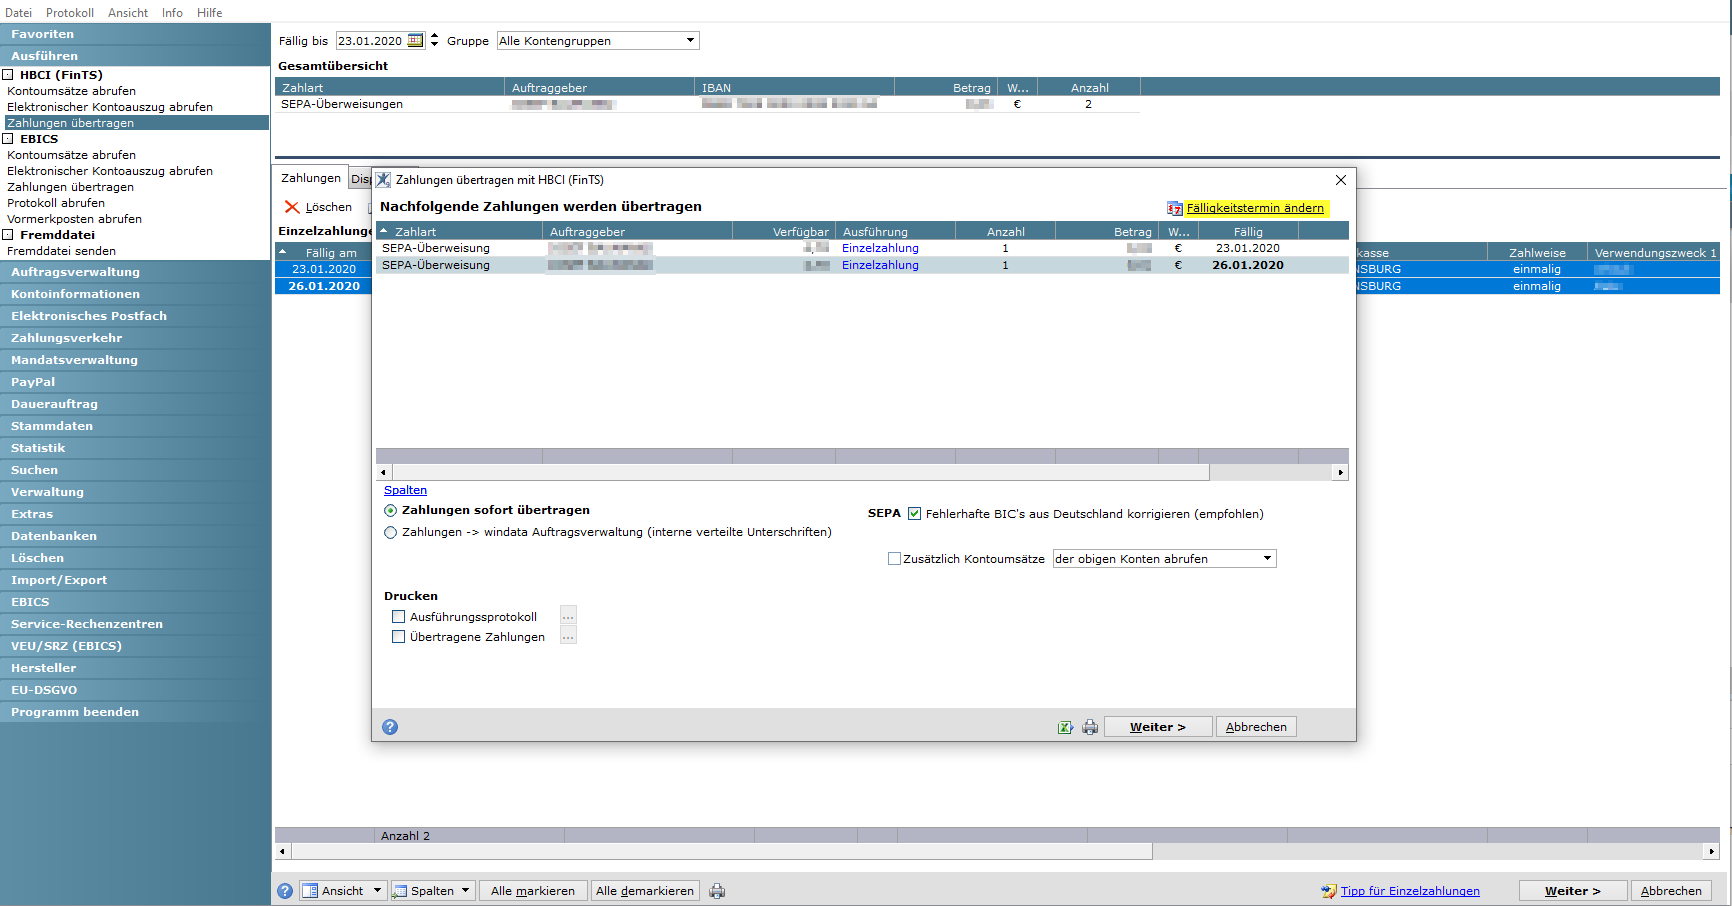Screen dimensions: 1732x906
Task: Switch to the Zahlungen tab
Action: pyautogui.click(x=311, y=178)
